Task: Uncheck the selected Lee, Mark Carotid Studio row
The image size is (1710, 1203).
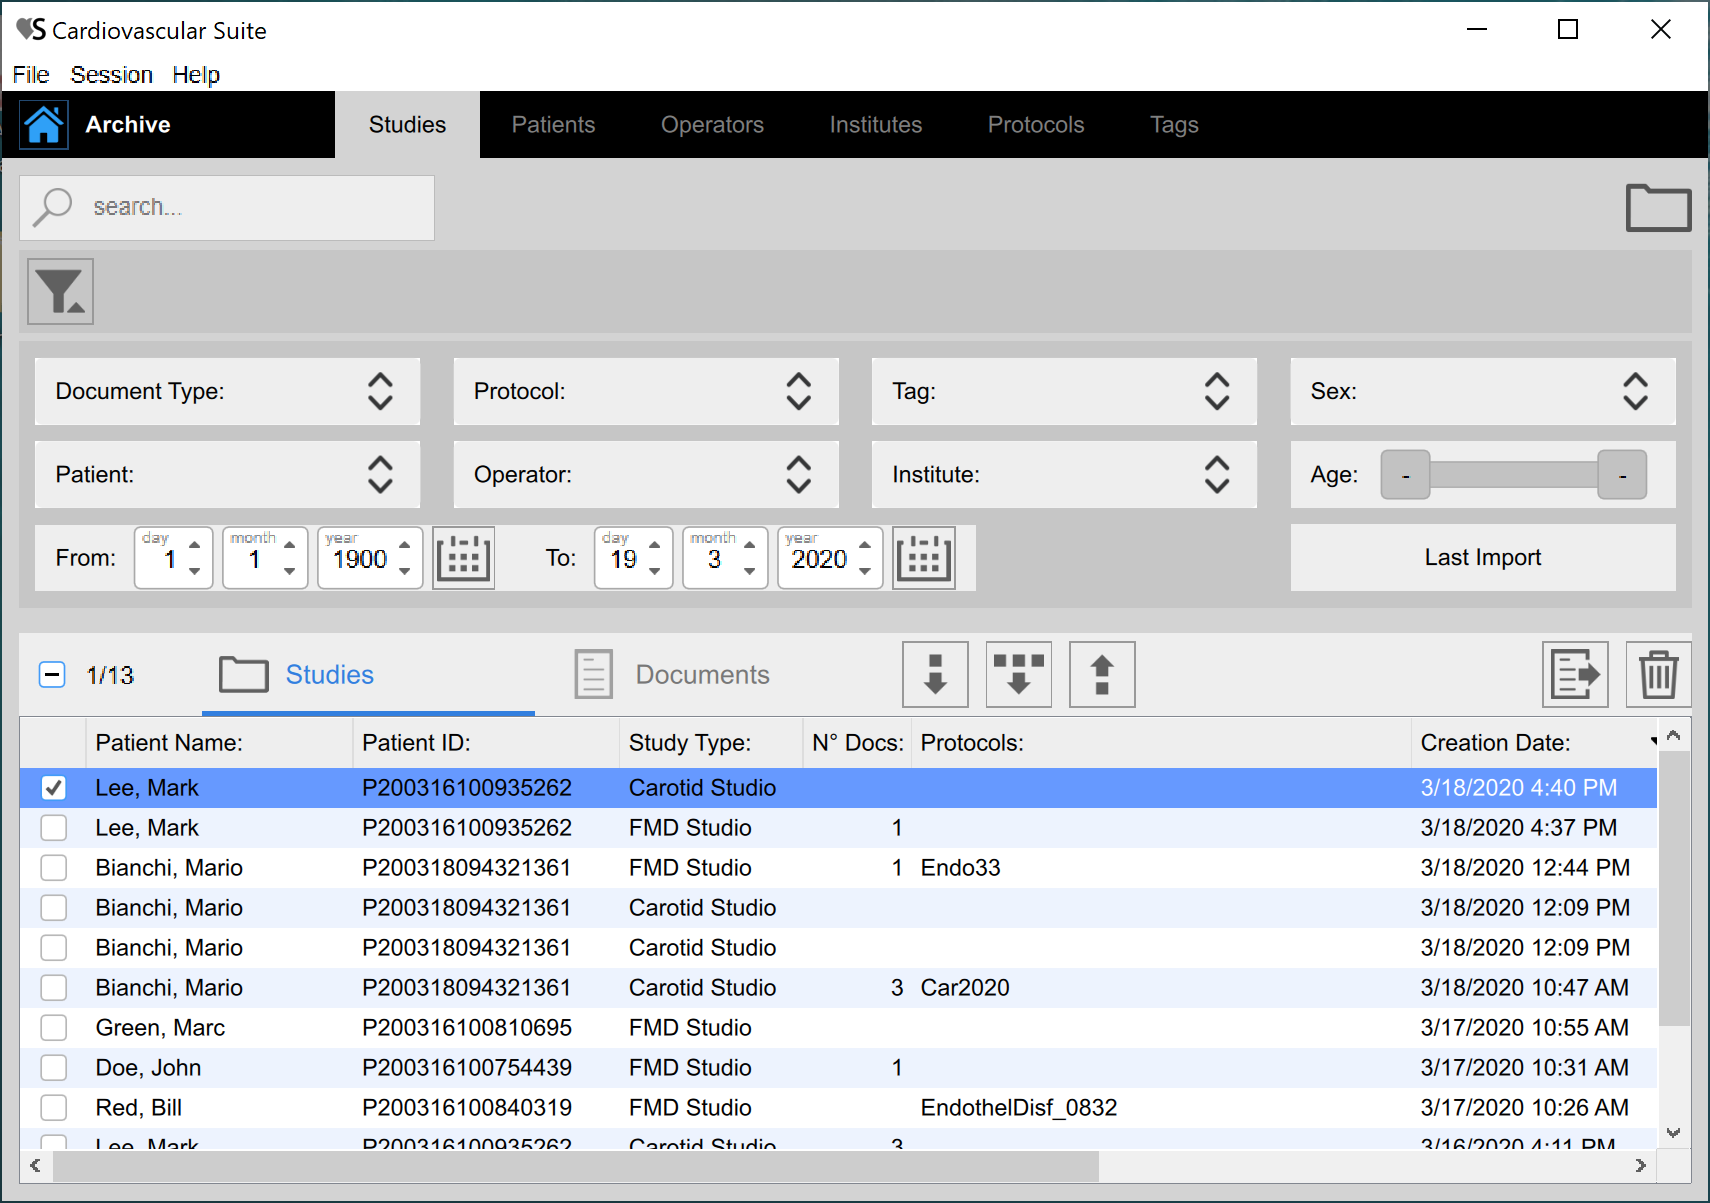Action: pos(54,788)
